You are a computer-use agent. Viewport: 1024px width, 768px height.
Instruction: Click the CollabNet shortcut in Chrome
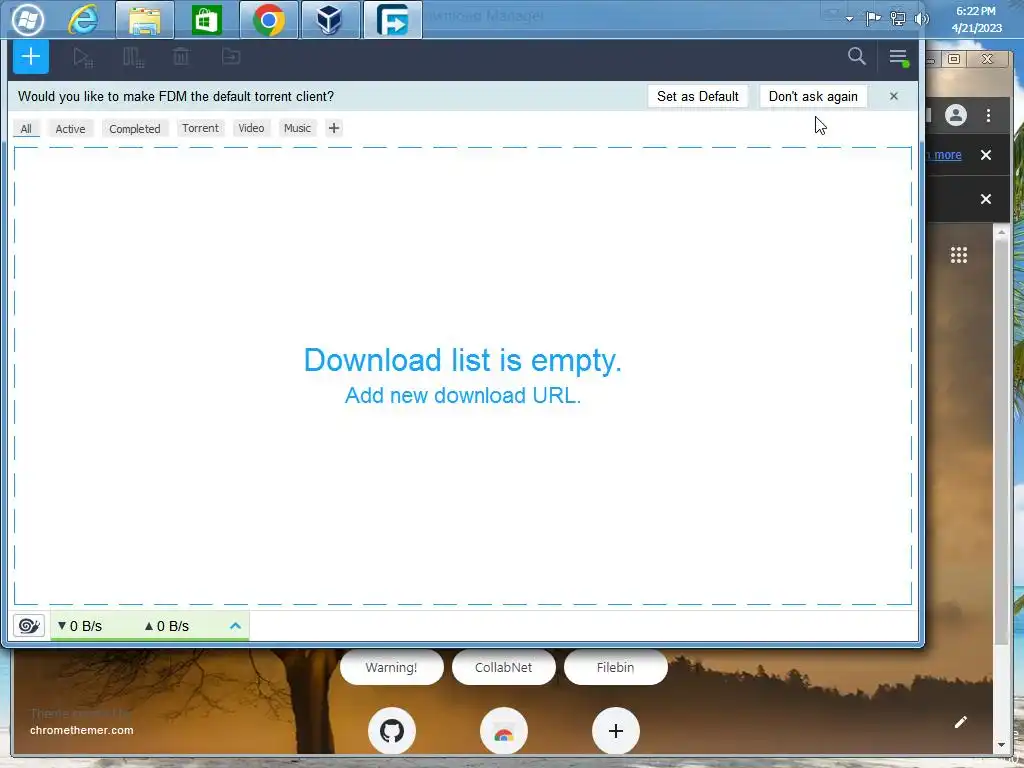point(504,667)
